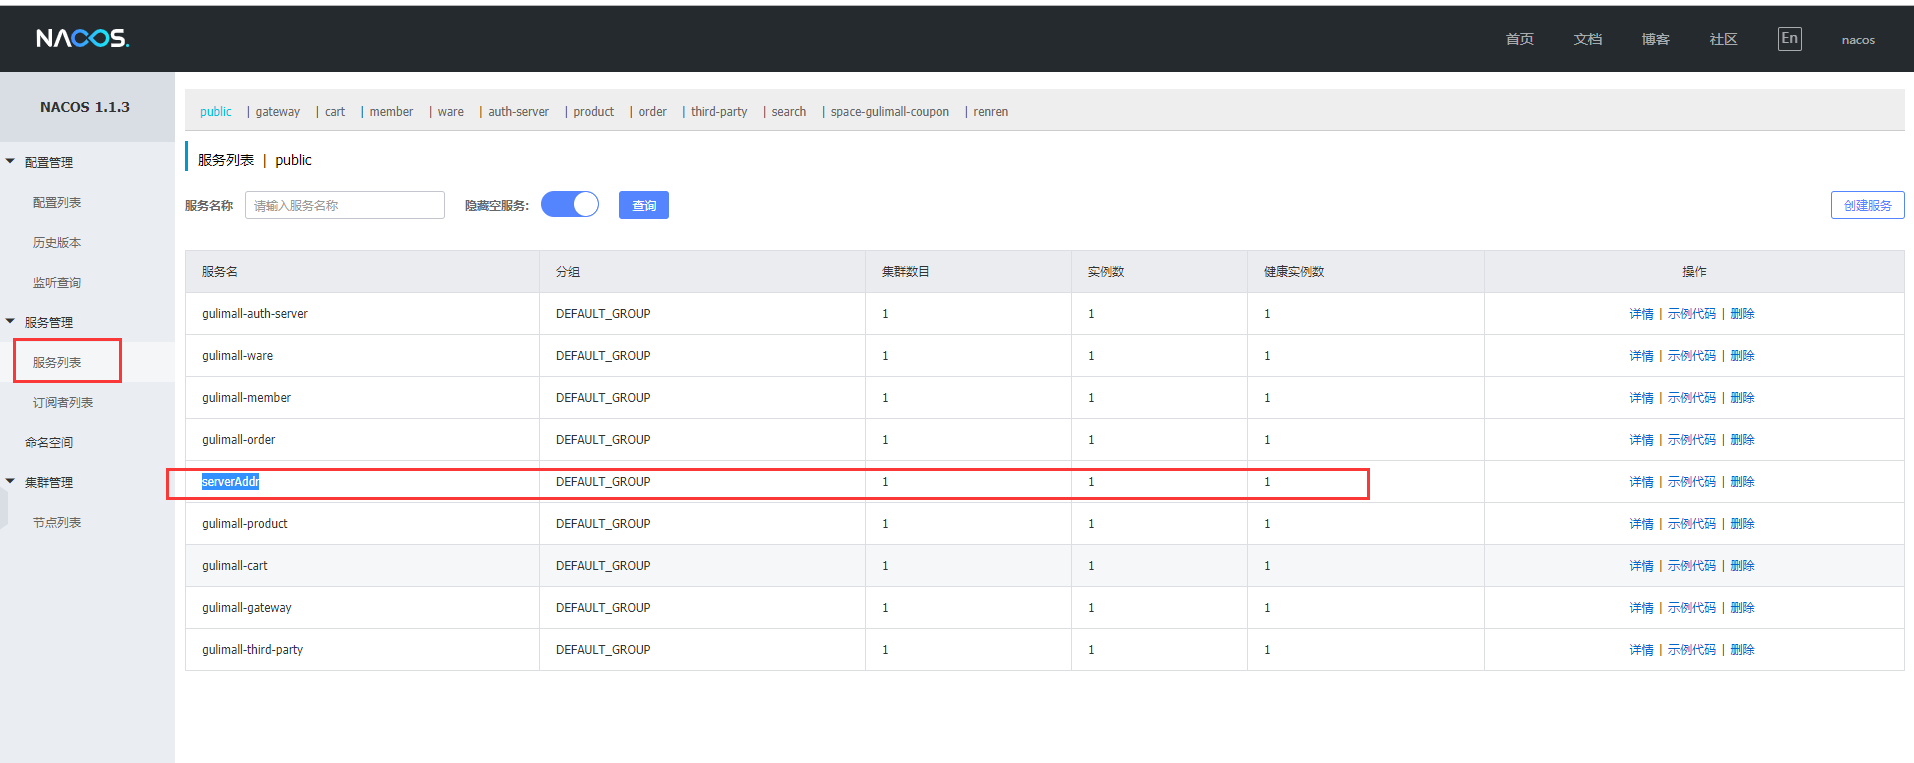This screenshot has width=1914, height=763.
Task: Open 社区 in the top navigation
Action: (x=1723, y=39)
